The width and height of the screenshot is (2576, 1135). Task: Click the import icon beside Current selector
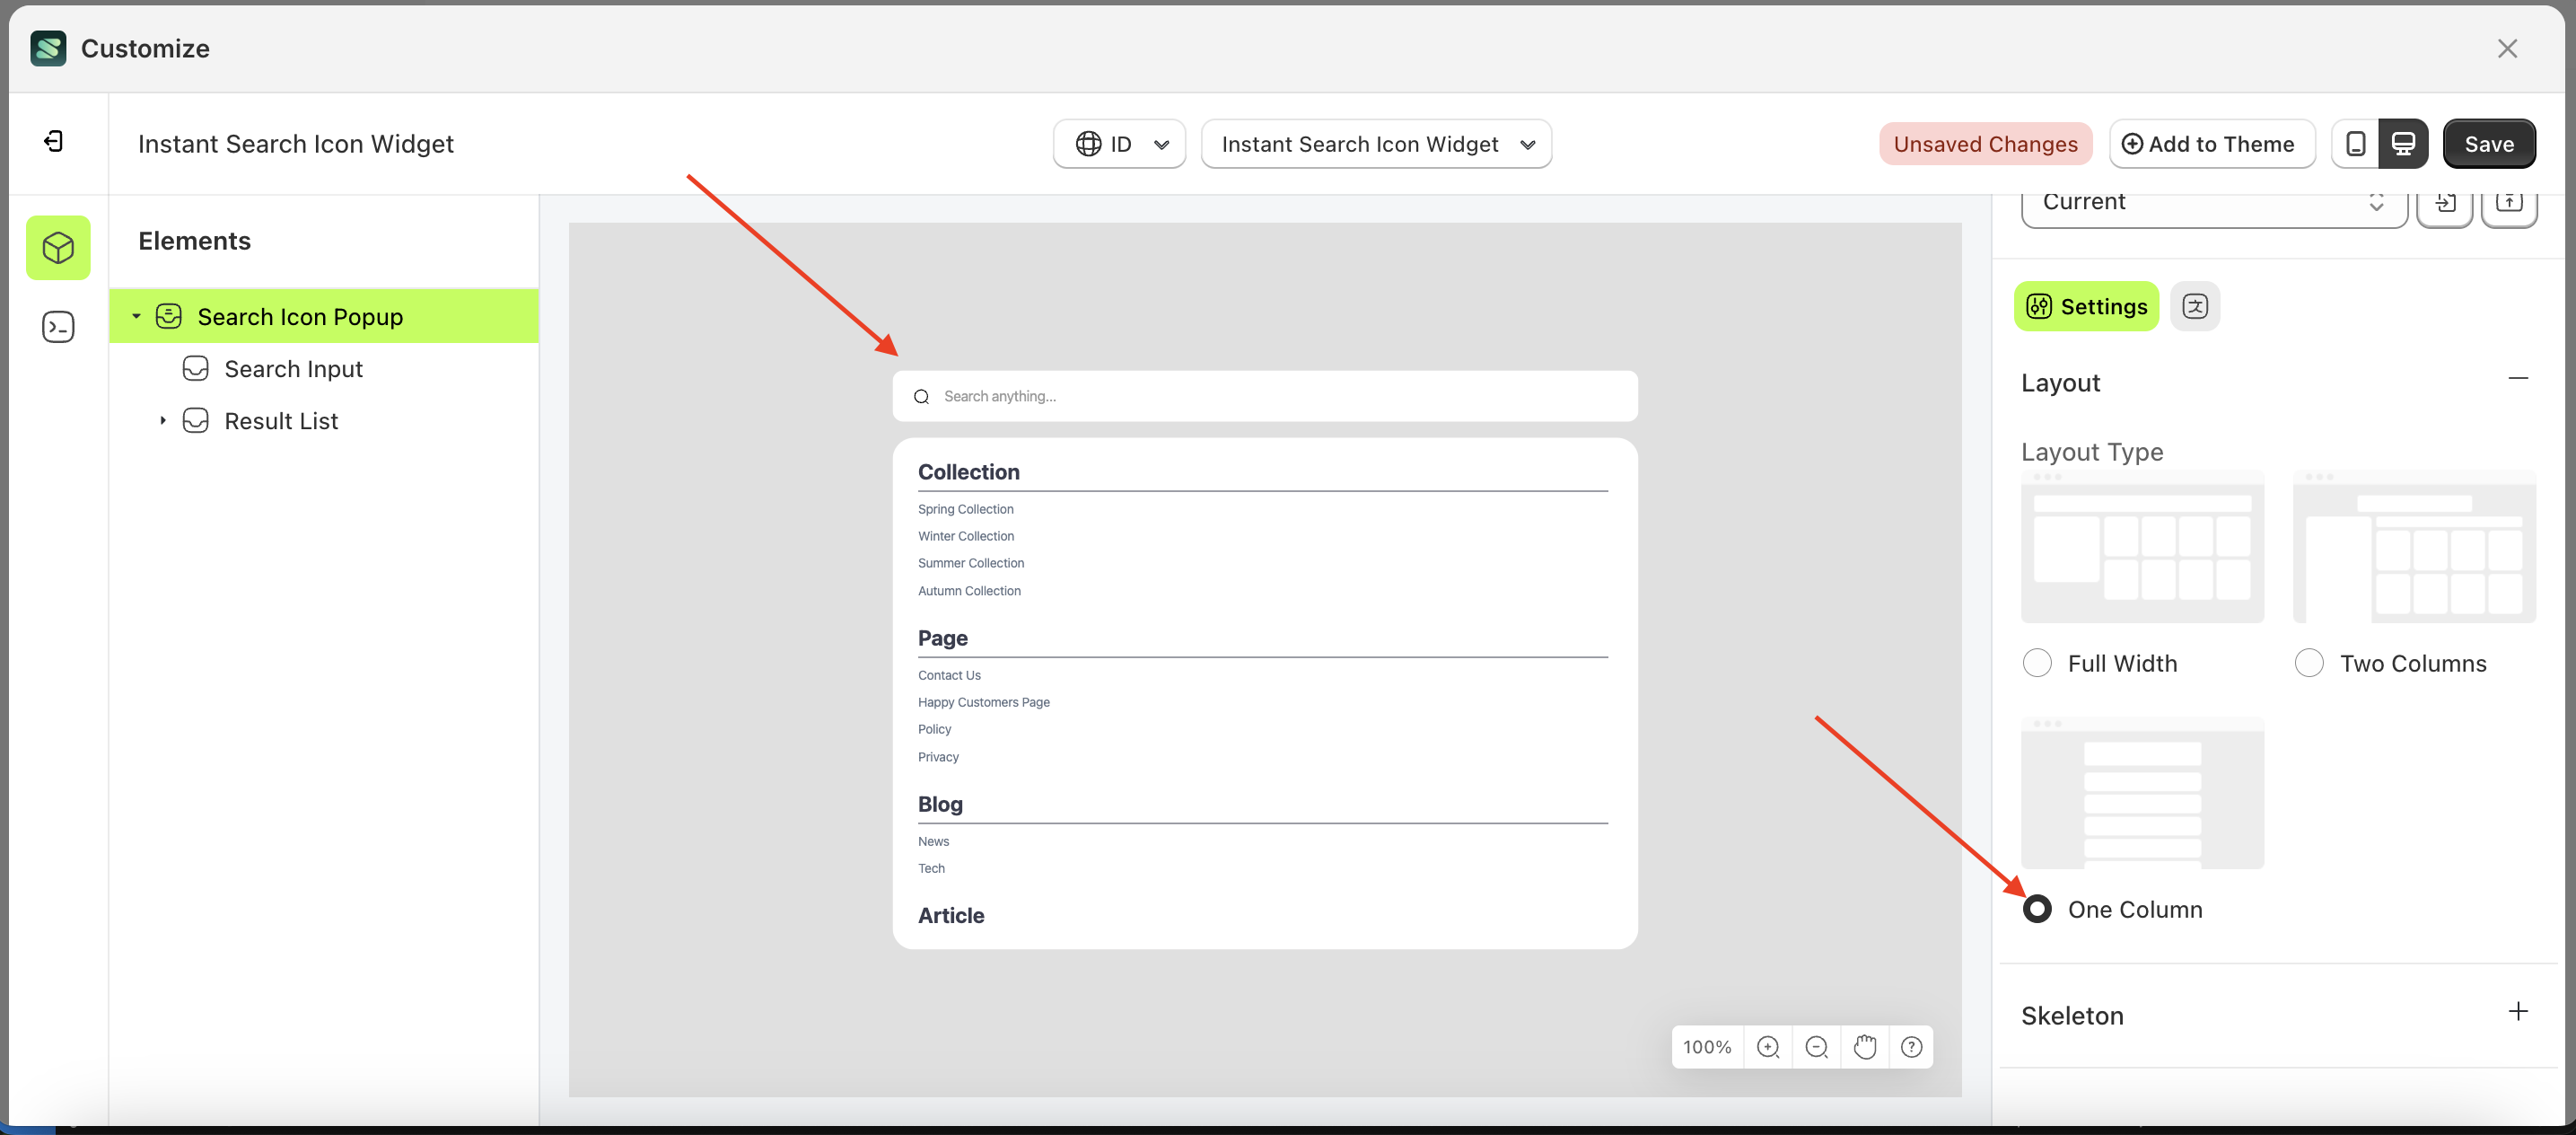coord(2446,203)
